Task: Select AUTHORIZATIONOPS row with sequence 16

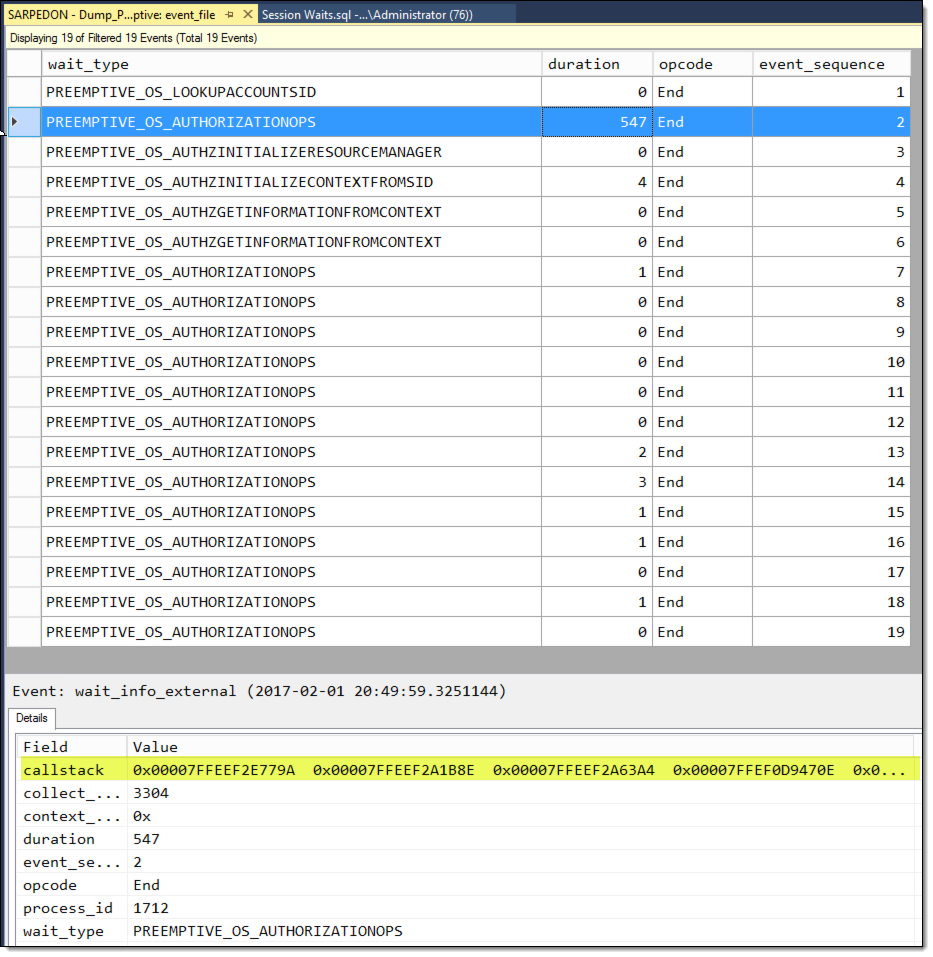Action: pyautogui.click(x=458, y=542)
